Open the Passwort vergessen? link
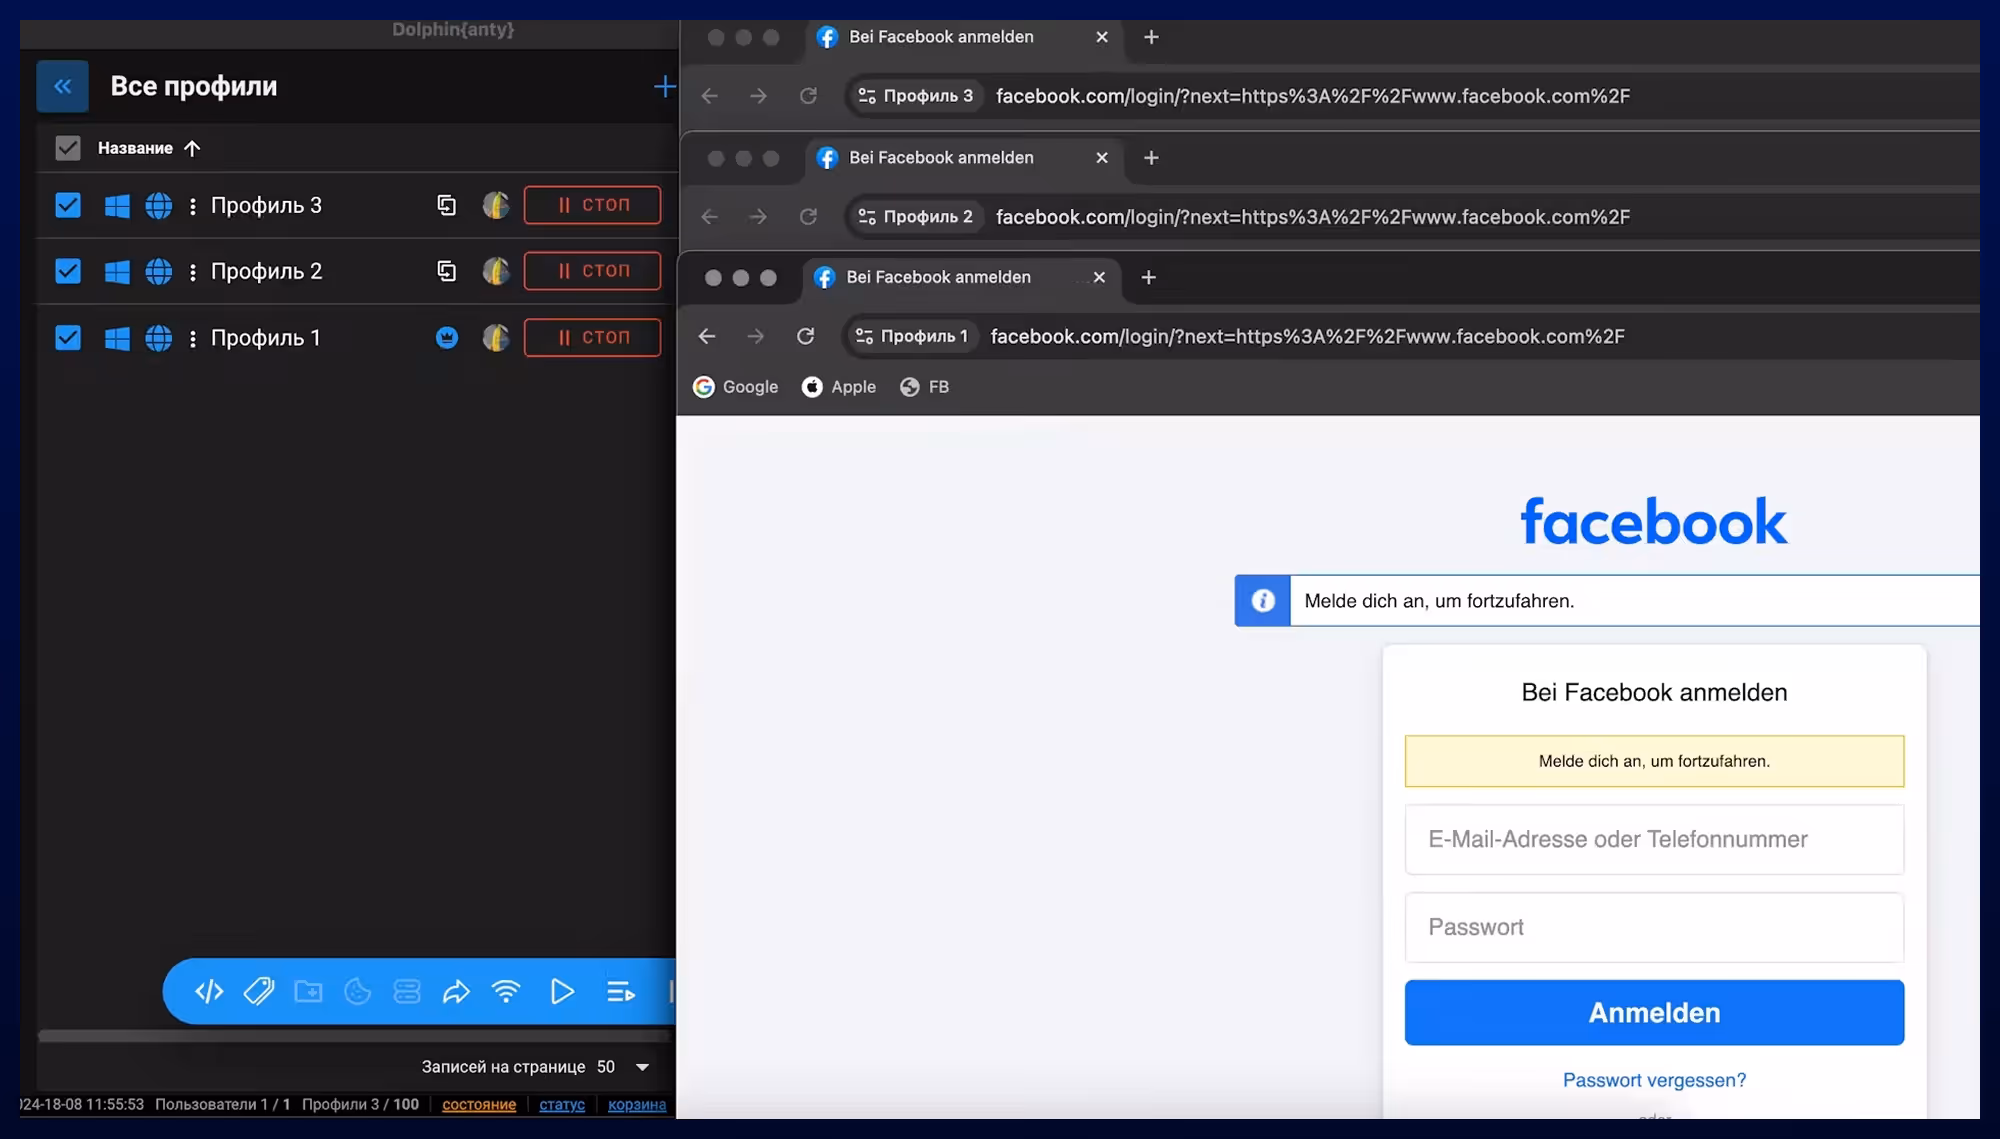The image size is (2000, 1139). click(1654, 1080)
